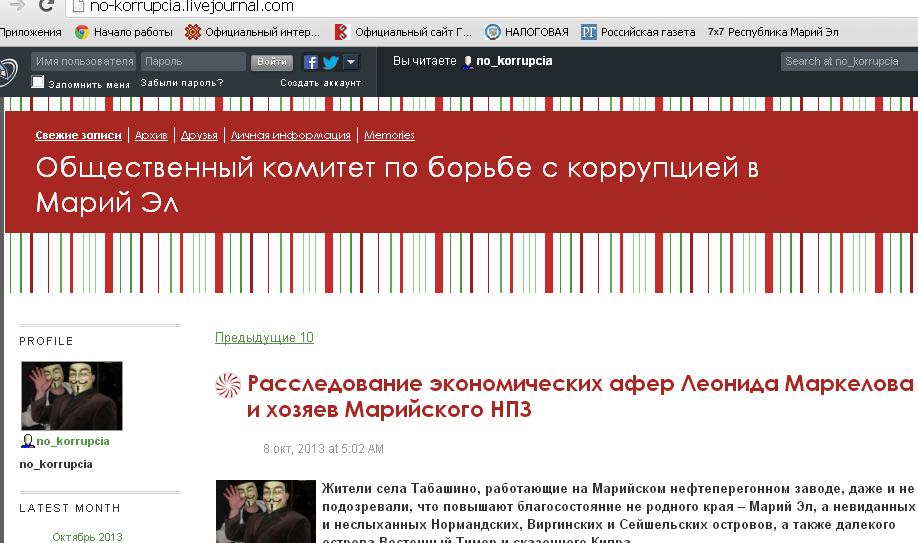Click the Twitter login icon
Viewport: 918px width, 543px height.
click(329, 62)
